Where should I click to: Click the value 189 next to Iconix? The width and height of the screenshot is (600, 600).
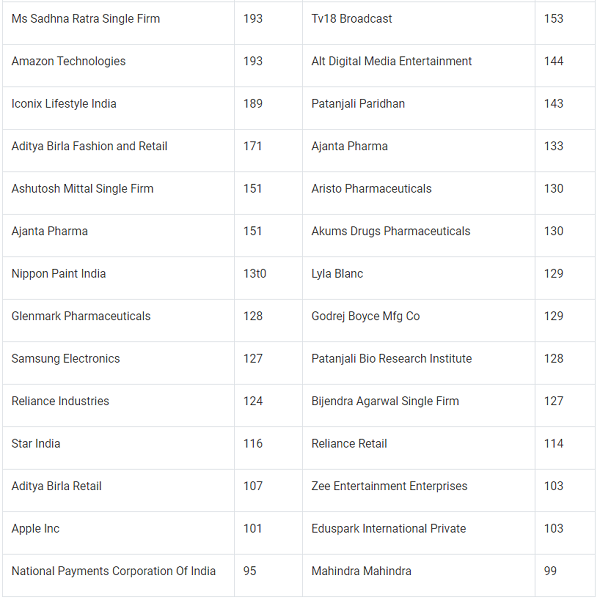pos(253,104)
